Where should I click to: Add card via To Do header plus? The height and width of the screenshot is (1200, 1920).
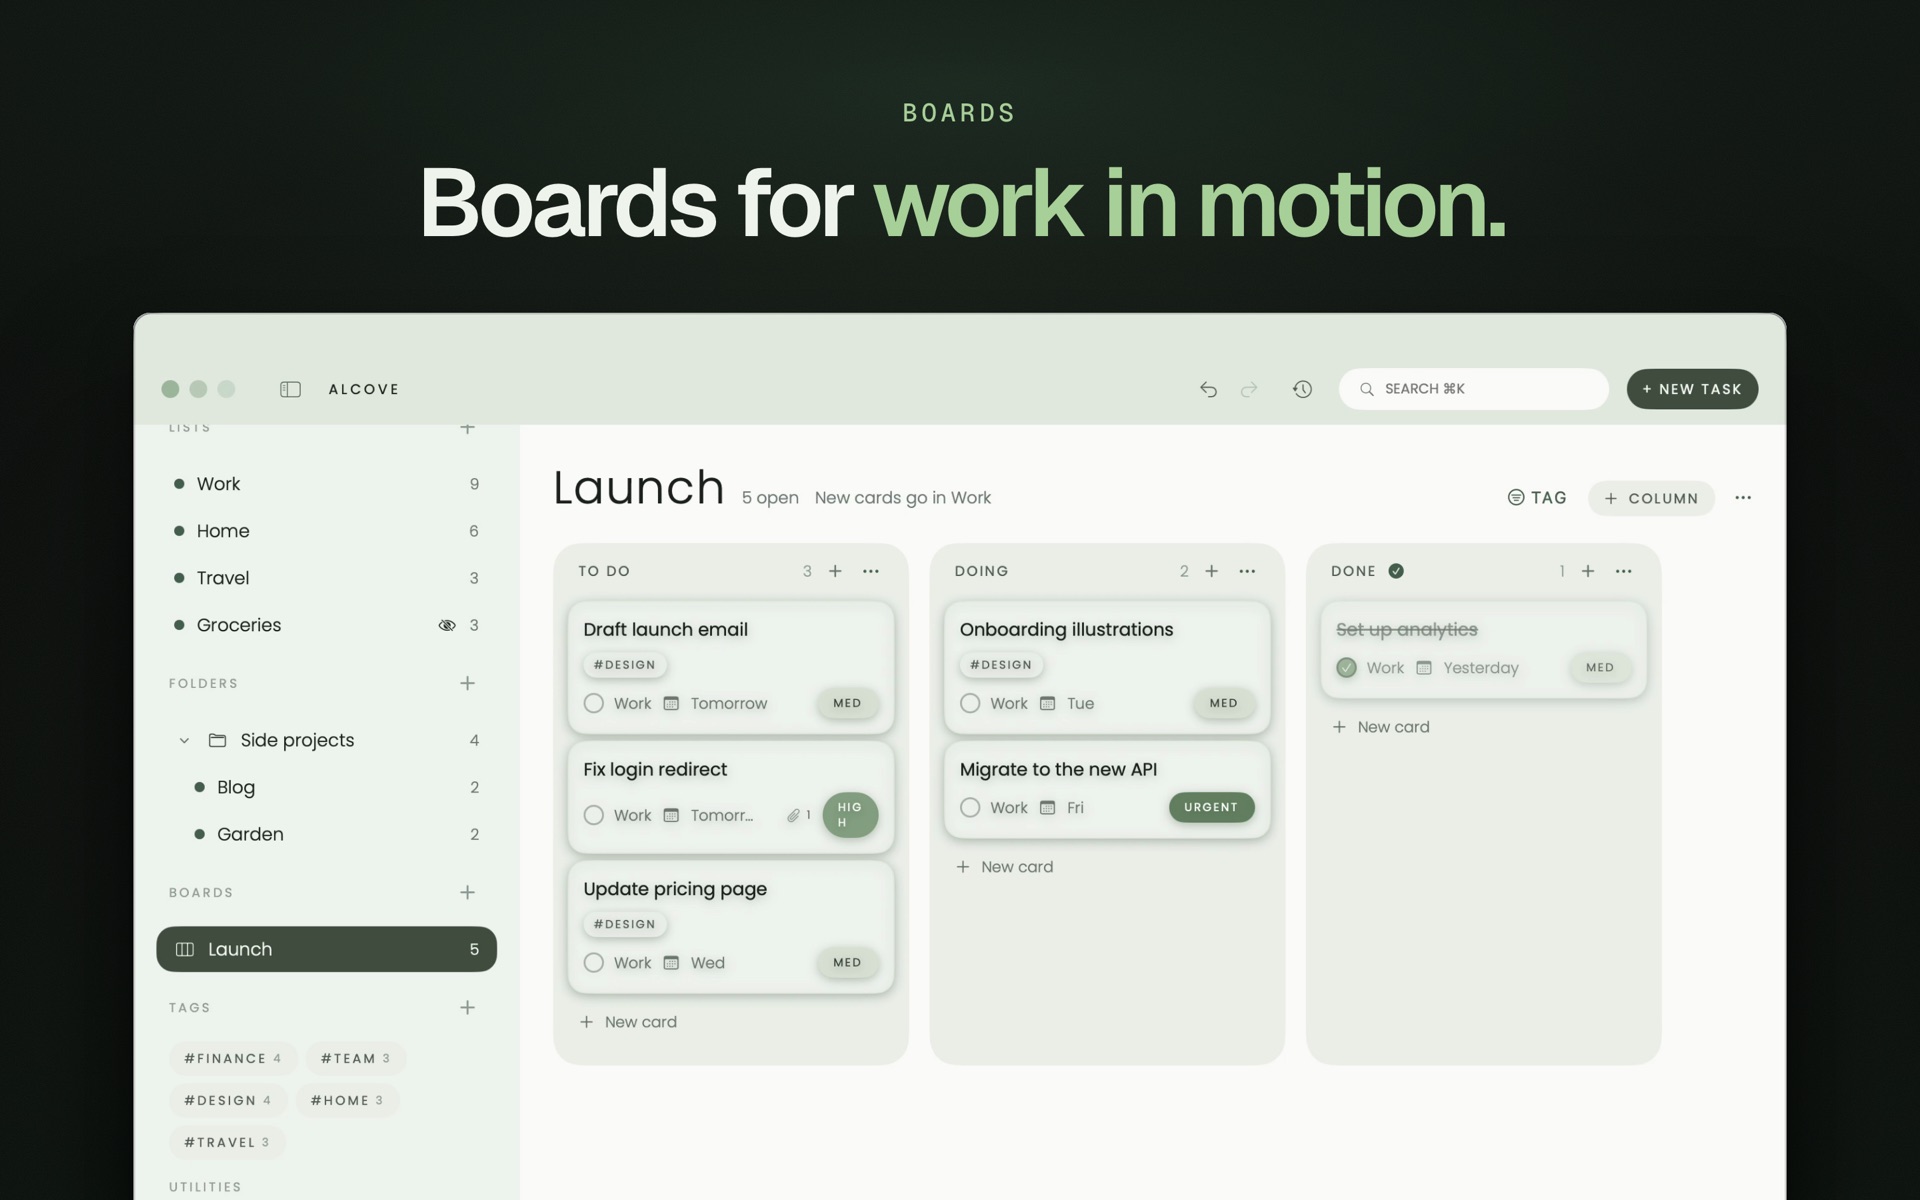click(x=835, y=571)
